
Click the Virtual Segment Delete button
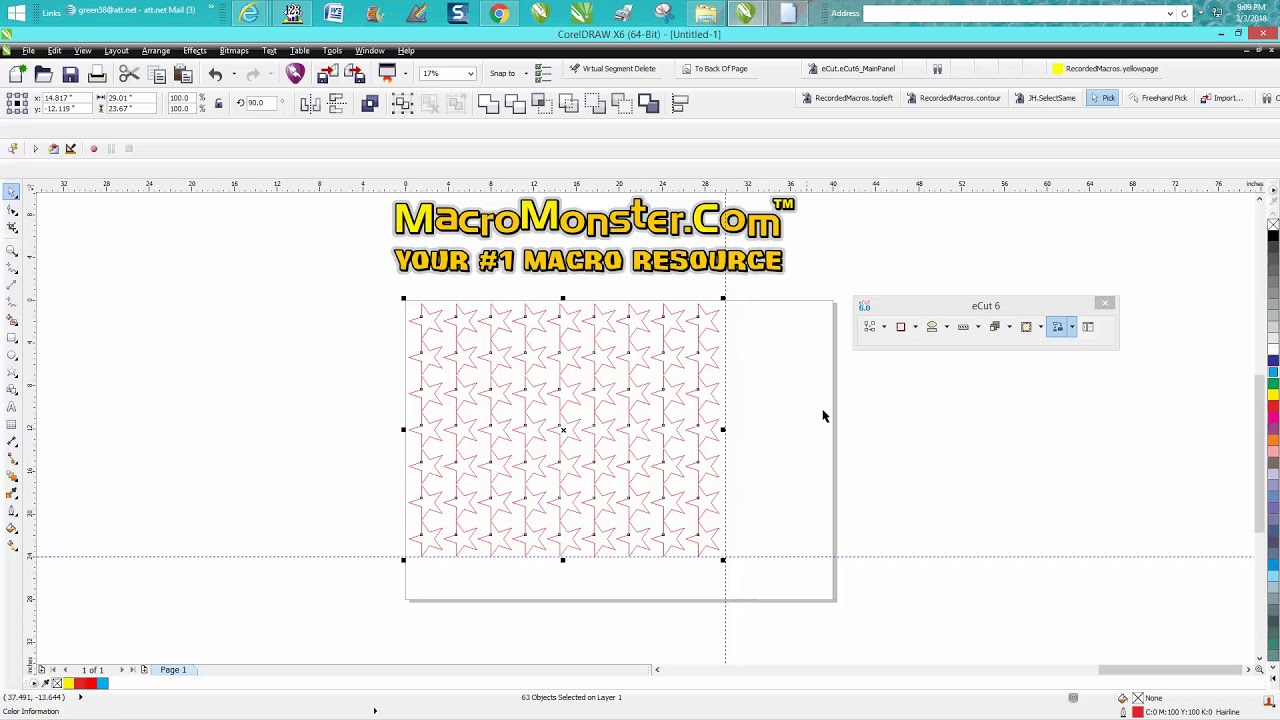612,69
